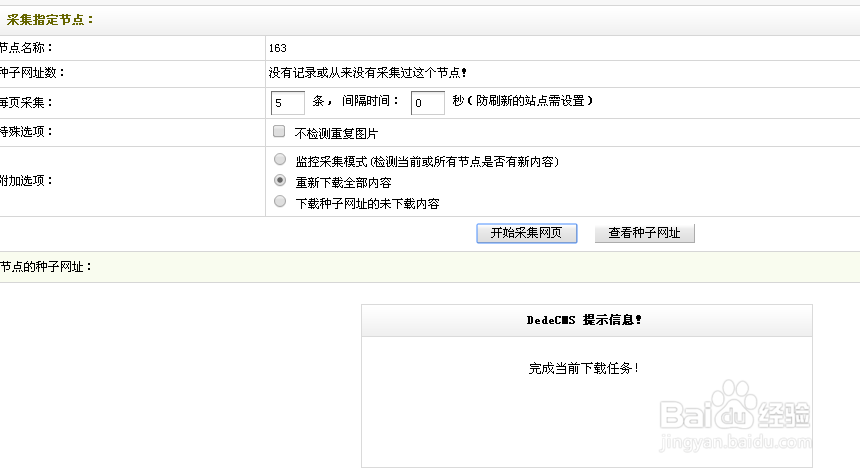Click the node name value 163
Viewport: 860px width, 472px height.
(x=277, y=48)
